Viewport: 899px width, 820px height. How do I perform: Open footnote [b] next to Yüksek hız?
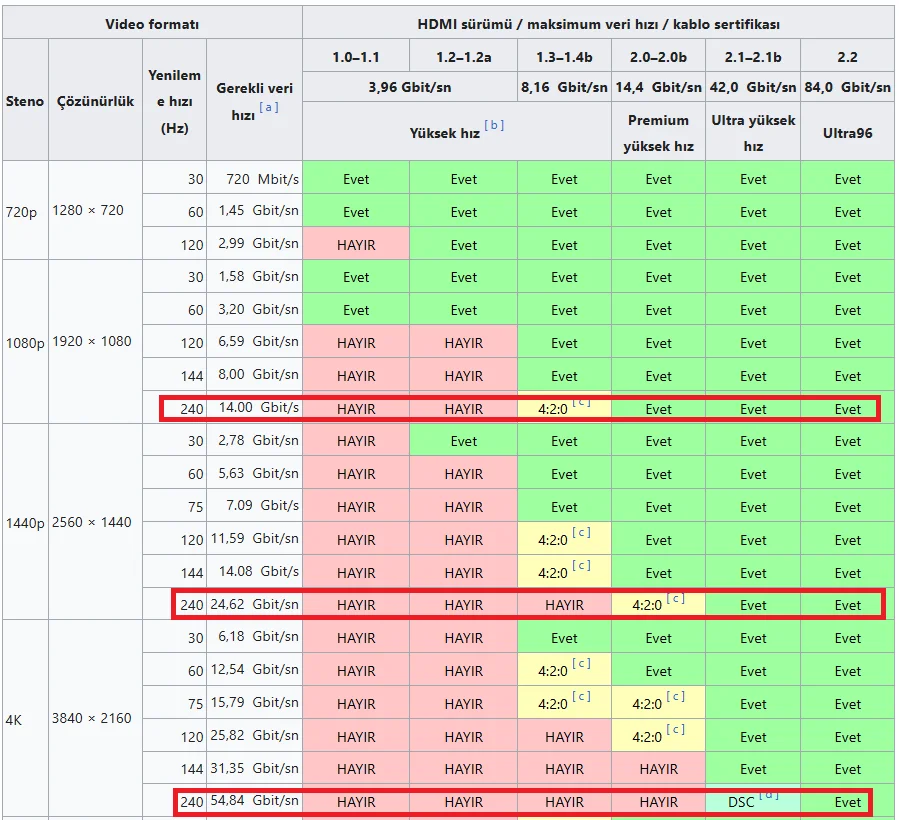pyautogui.click(x=494, y=126)
